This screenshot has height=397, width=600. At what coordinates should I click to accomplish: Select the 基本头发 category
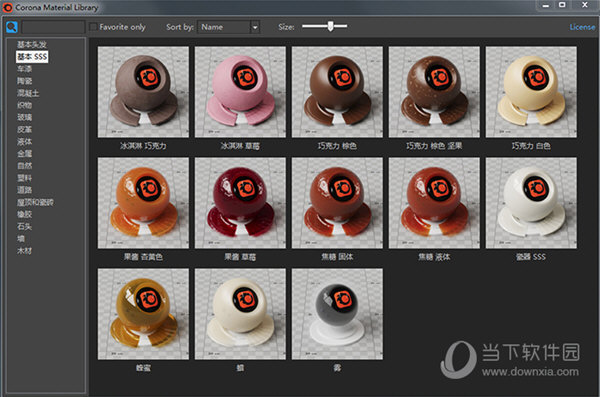(x=32, y=44)
